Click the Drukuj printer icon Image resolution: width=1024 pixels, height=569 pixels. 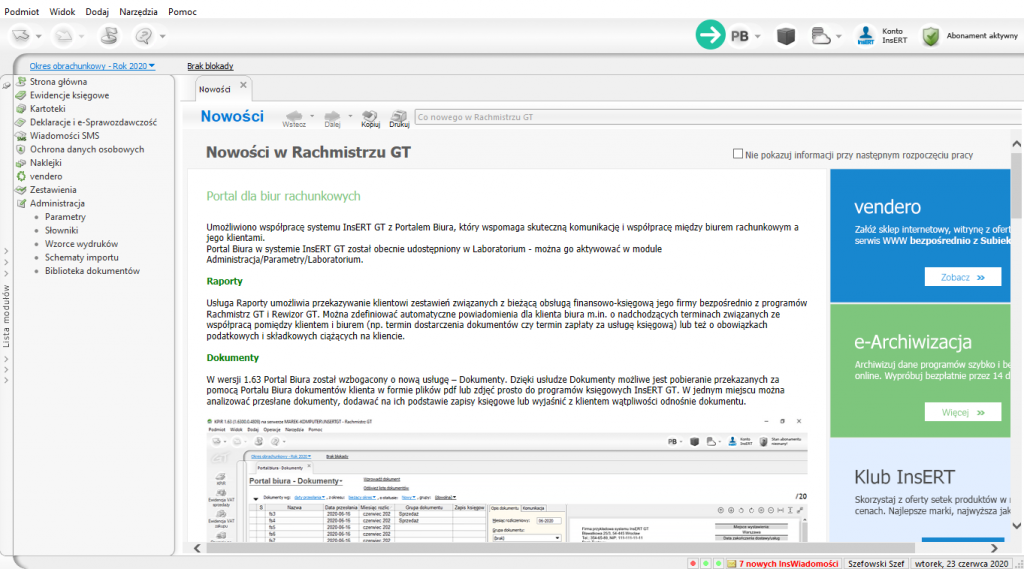[399, 118]
